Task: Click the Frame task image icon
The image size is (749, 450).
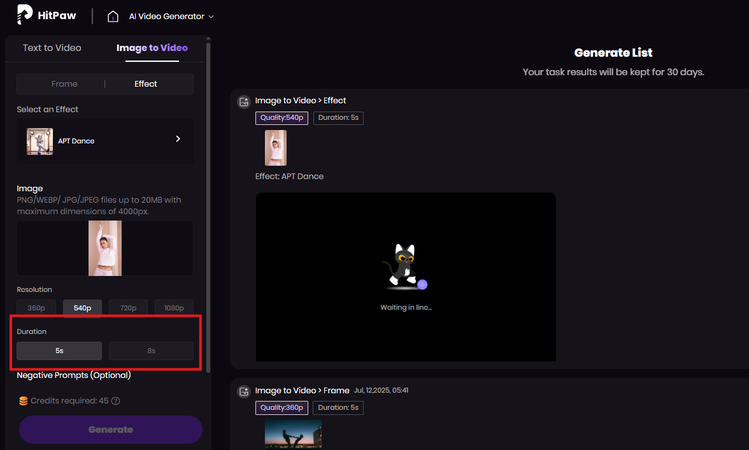Action: [x=244, y=392]
